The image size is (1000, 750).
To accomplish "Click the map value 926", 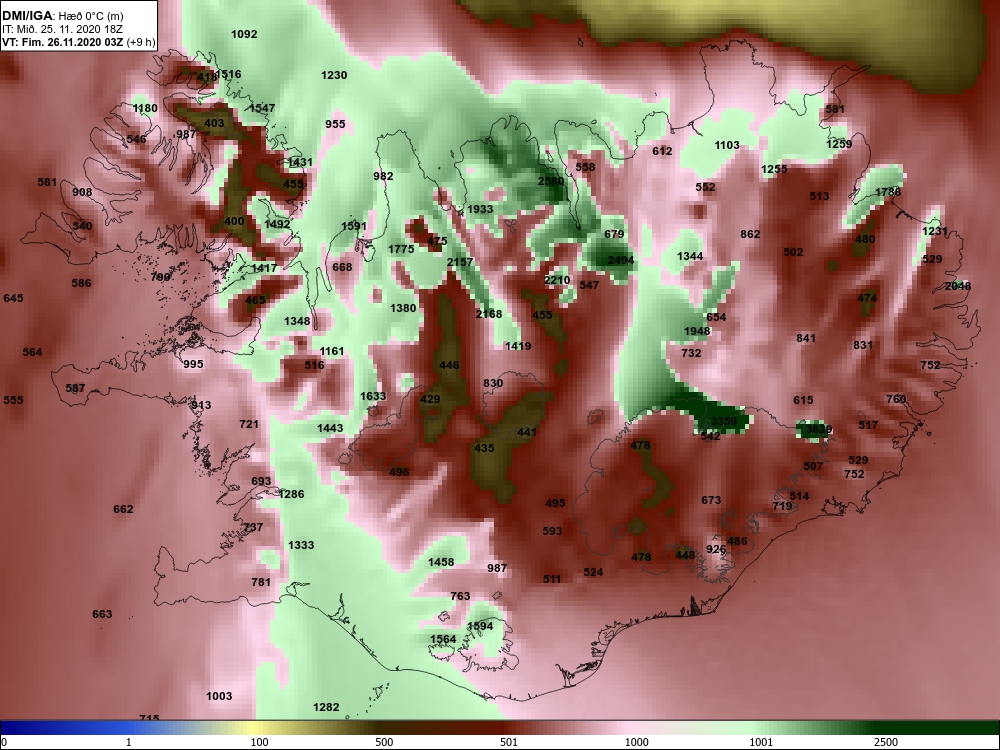I will [716, 548].
